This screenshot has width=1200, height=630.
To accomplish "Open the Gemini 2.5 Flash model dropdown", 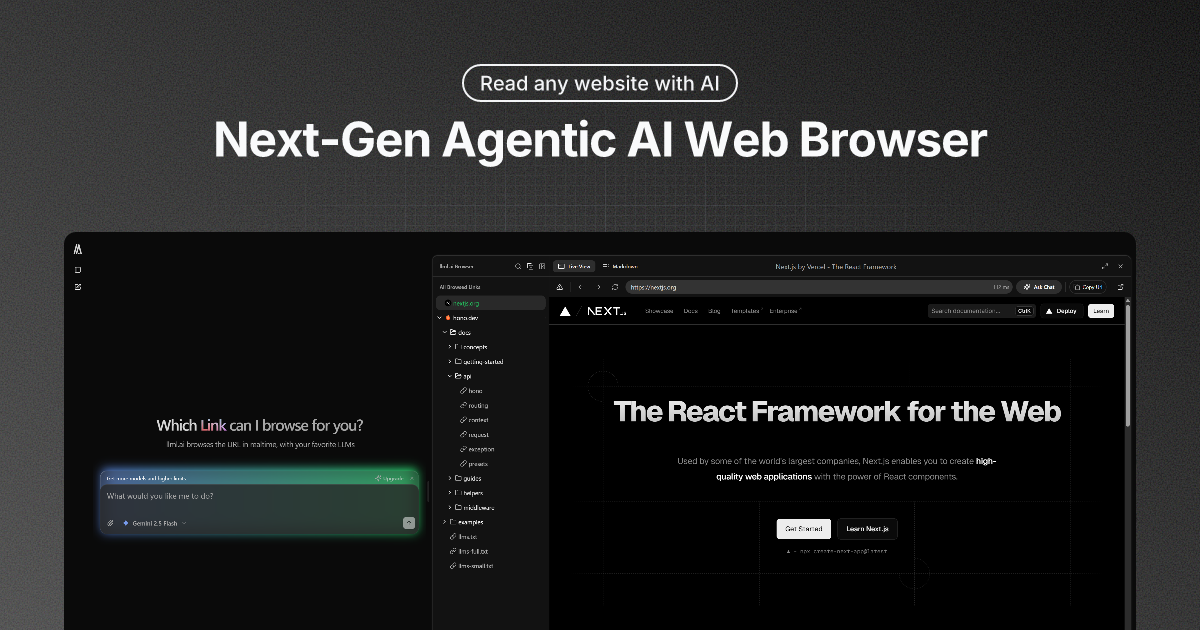I will [x=153, y=523].
